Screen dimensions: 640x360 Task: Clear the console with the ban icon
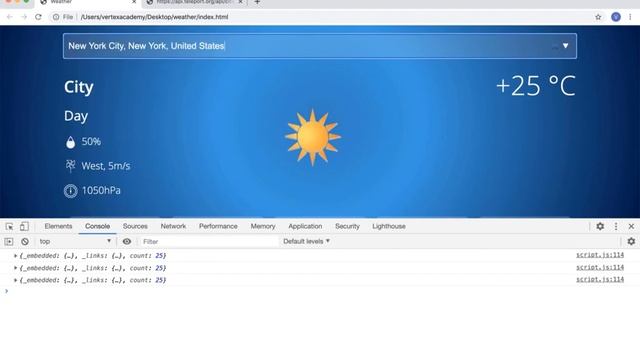tap(25, 242)
